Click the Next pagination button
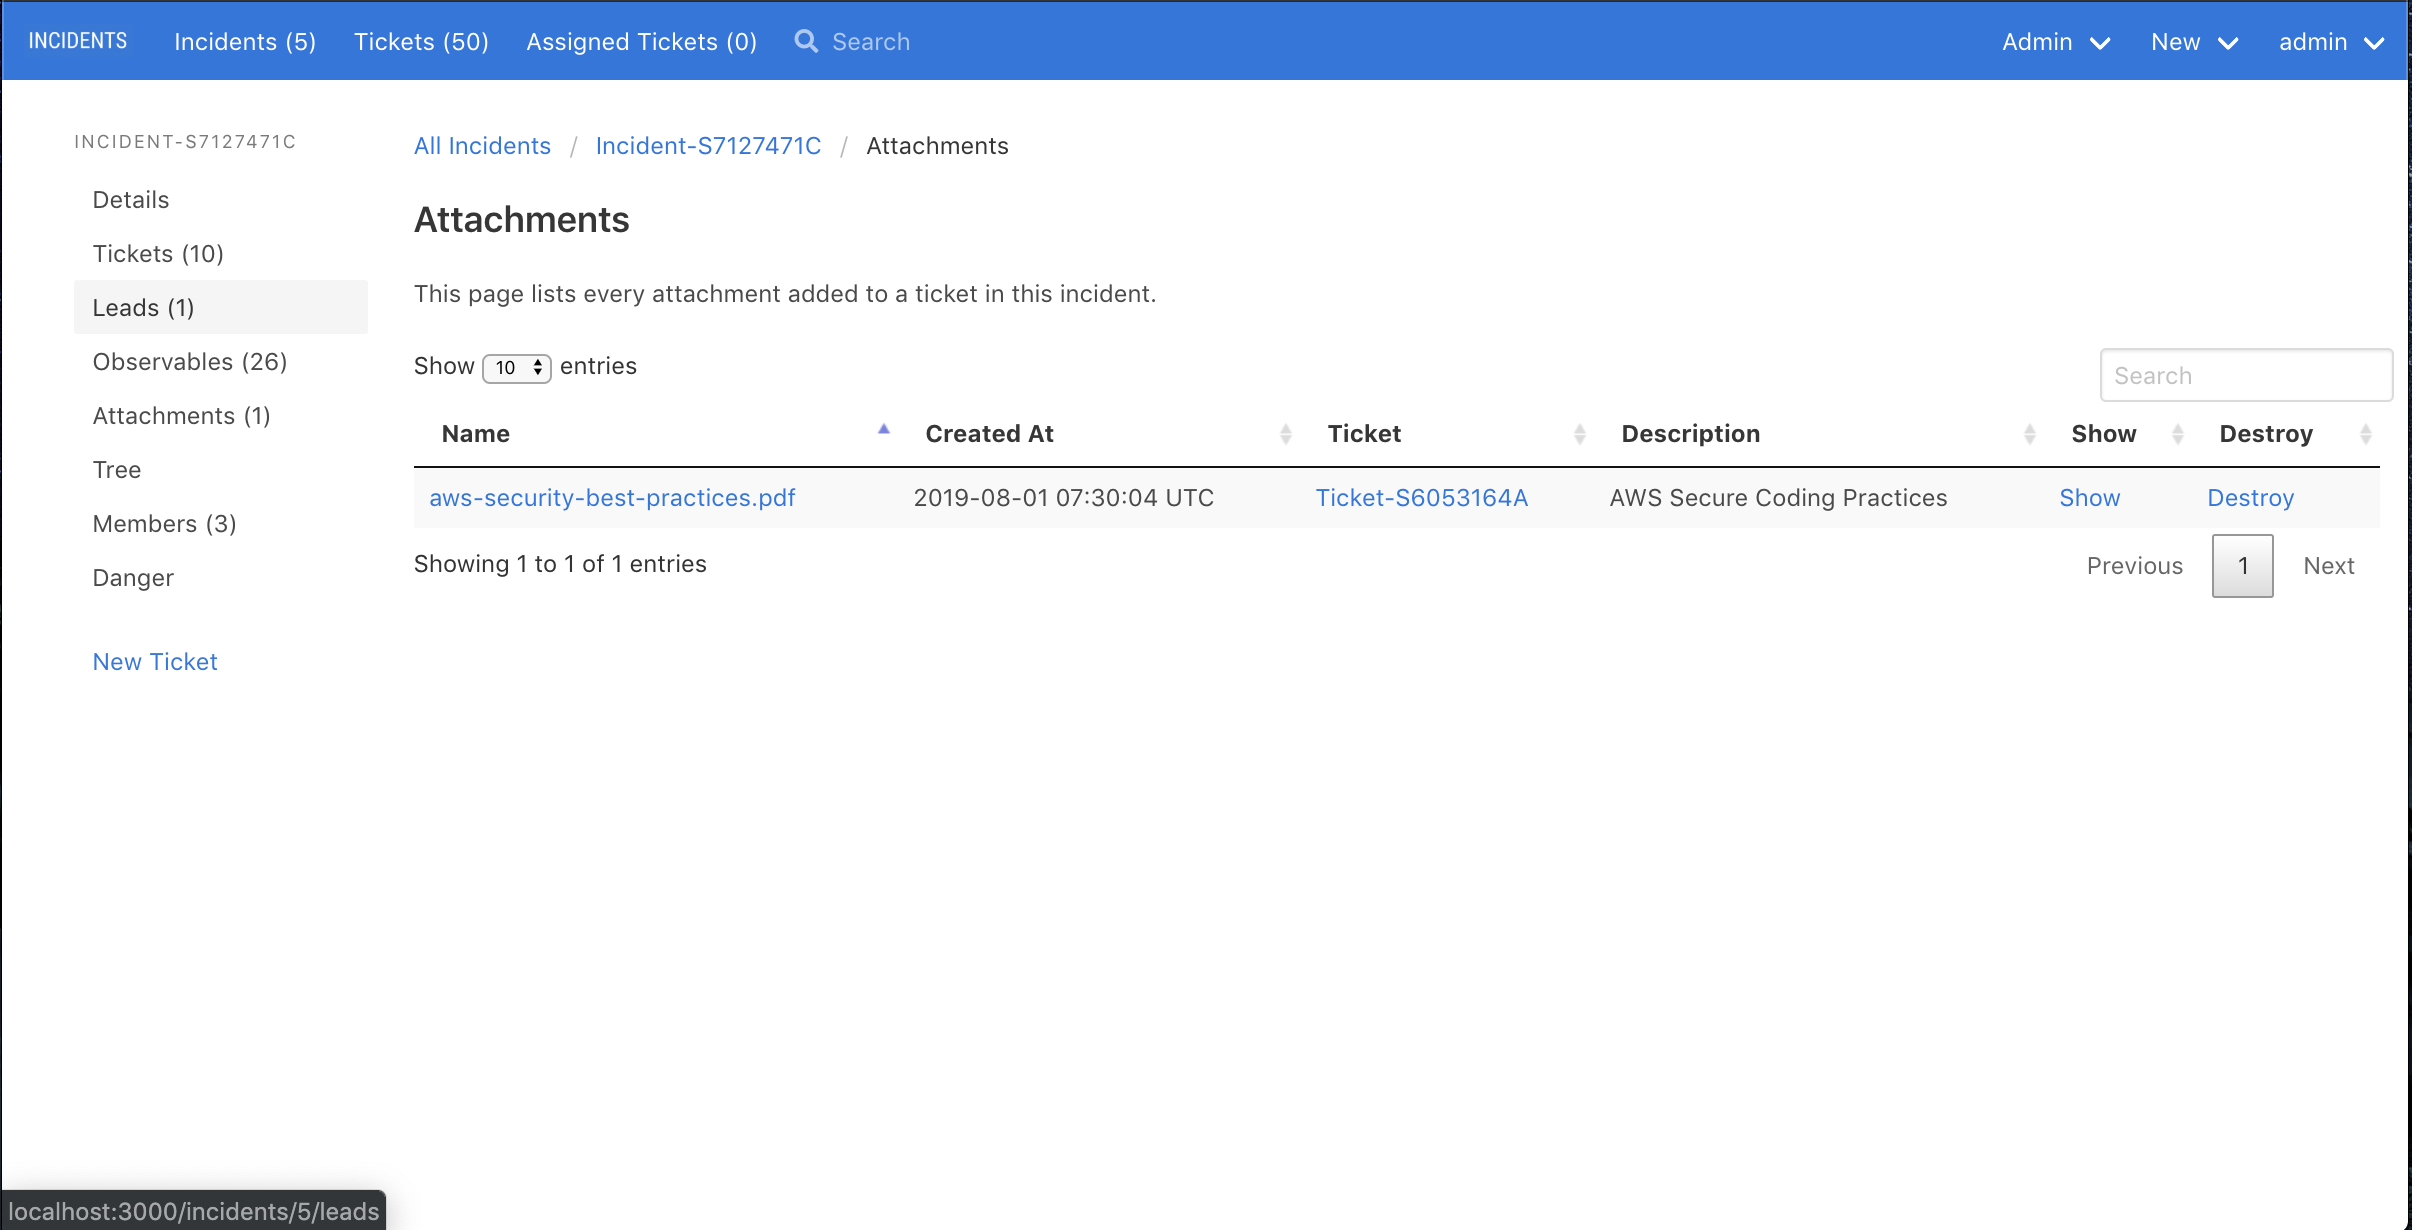The image size is (2412, 1230). [x=2329, y=563]
